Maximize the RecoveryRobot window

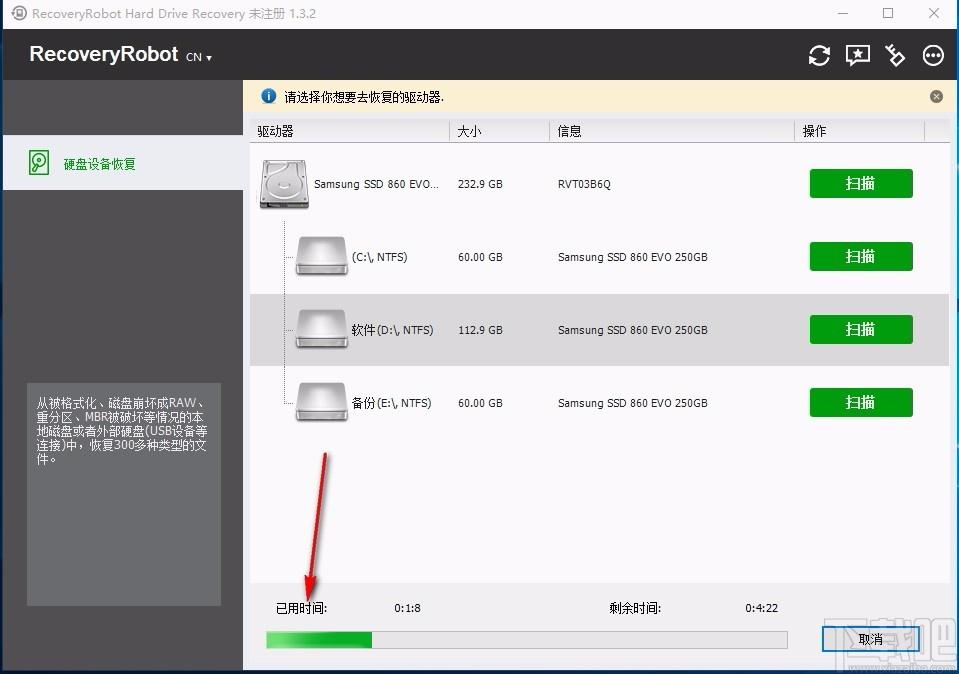888,13
